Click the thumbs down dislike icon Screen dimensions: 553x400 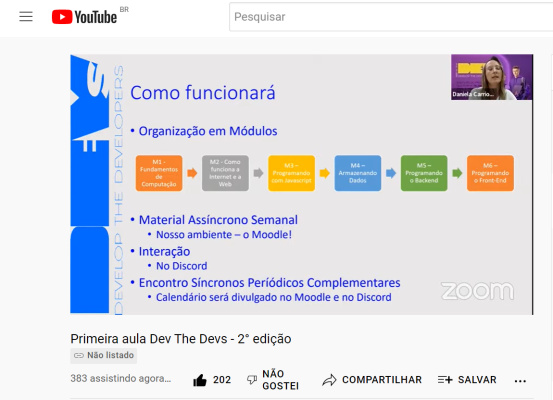pos(252,380)
